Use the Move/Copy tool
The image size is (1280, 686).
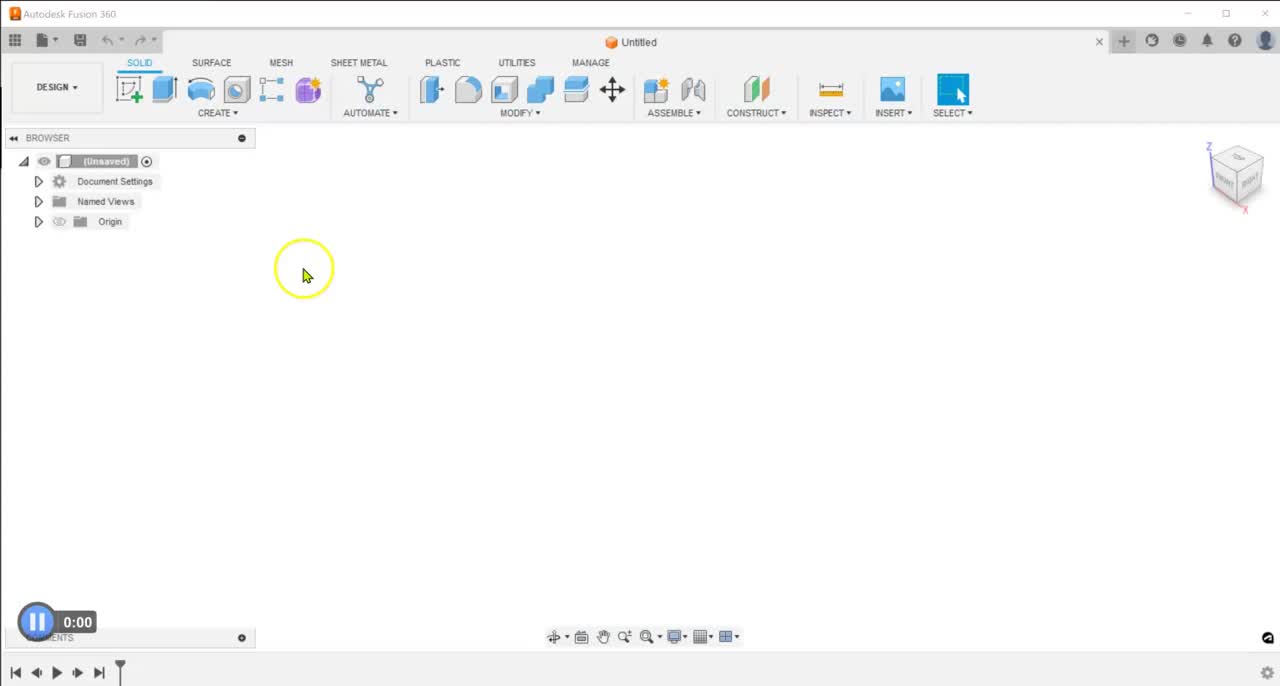[613, 89]
